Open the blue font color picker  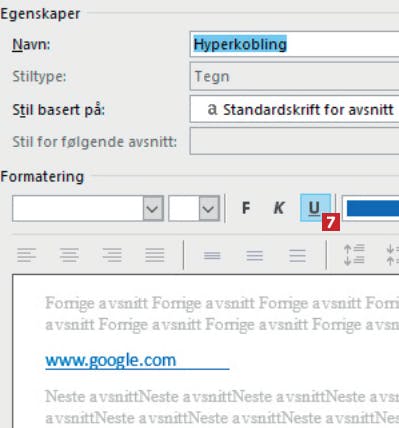[x=371, y=208]
